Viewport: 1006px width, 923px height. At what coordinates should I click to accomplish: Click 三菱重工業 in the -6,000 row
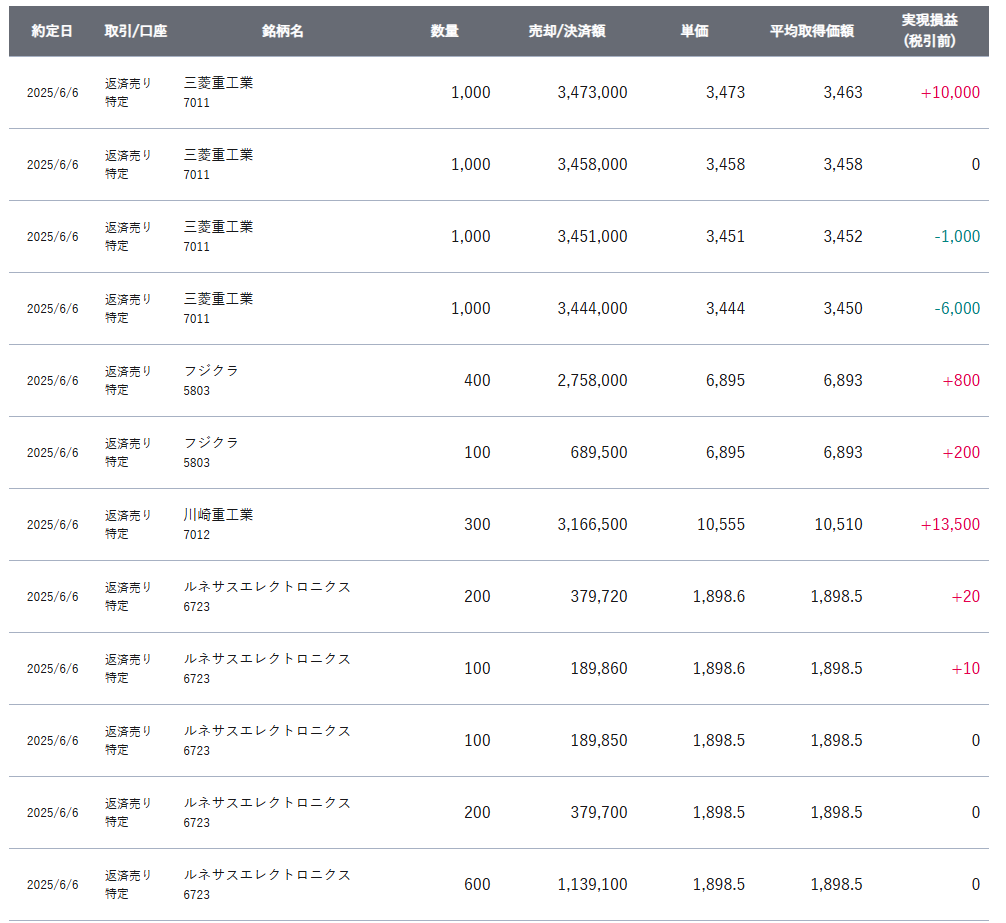coord(218,299)
